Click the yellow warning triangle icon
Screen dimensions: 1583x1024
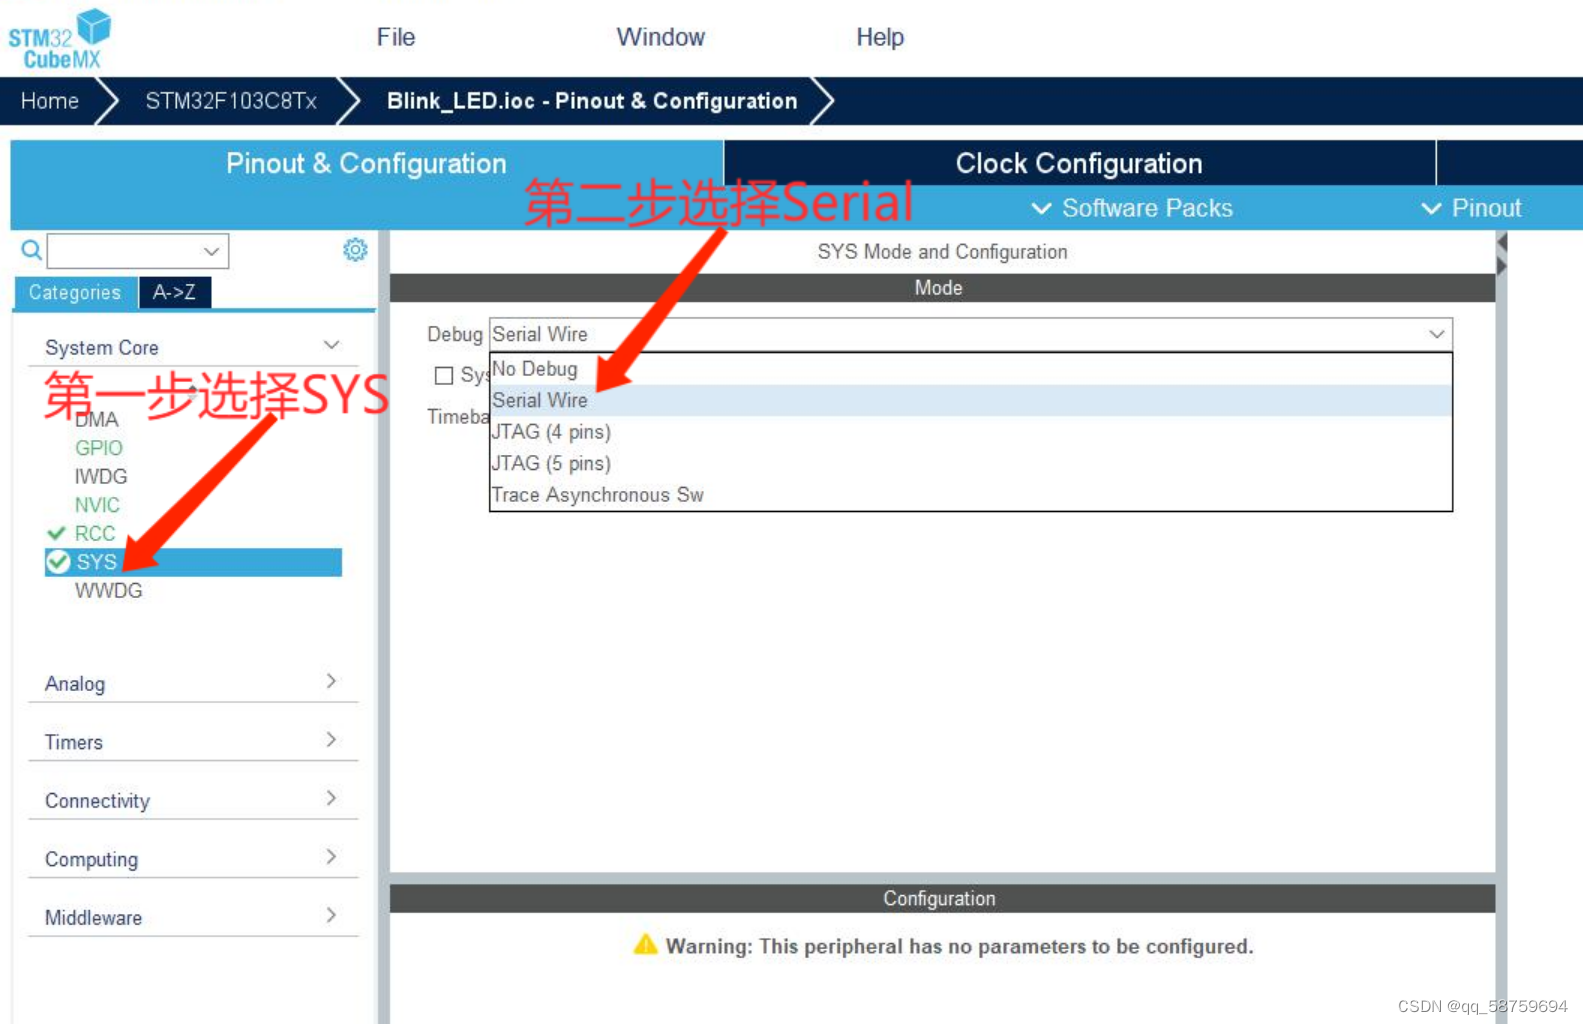646,944
